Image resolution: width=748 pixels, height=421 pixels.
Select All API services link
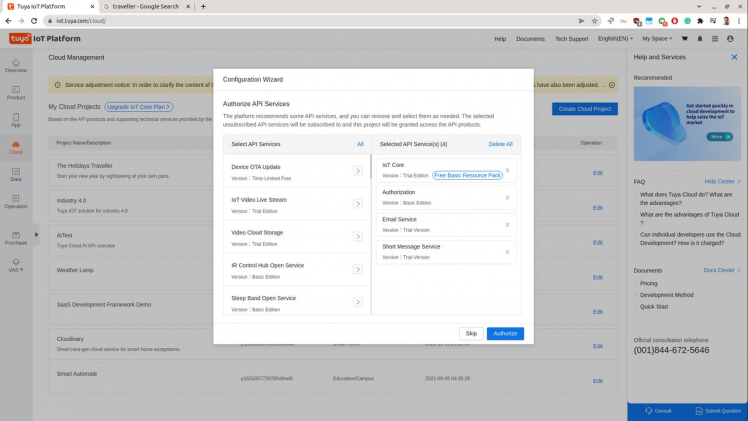click(x=360, y=144)
